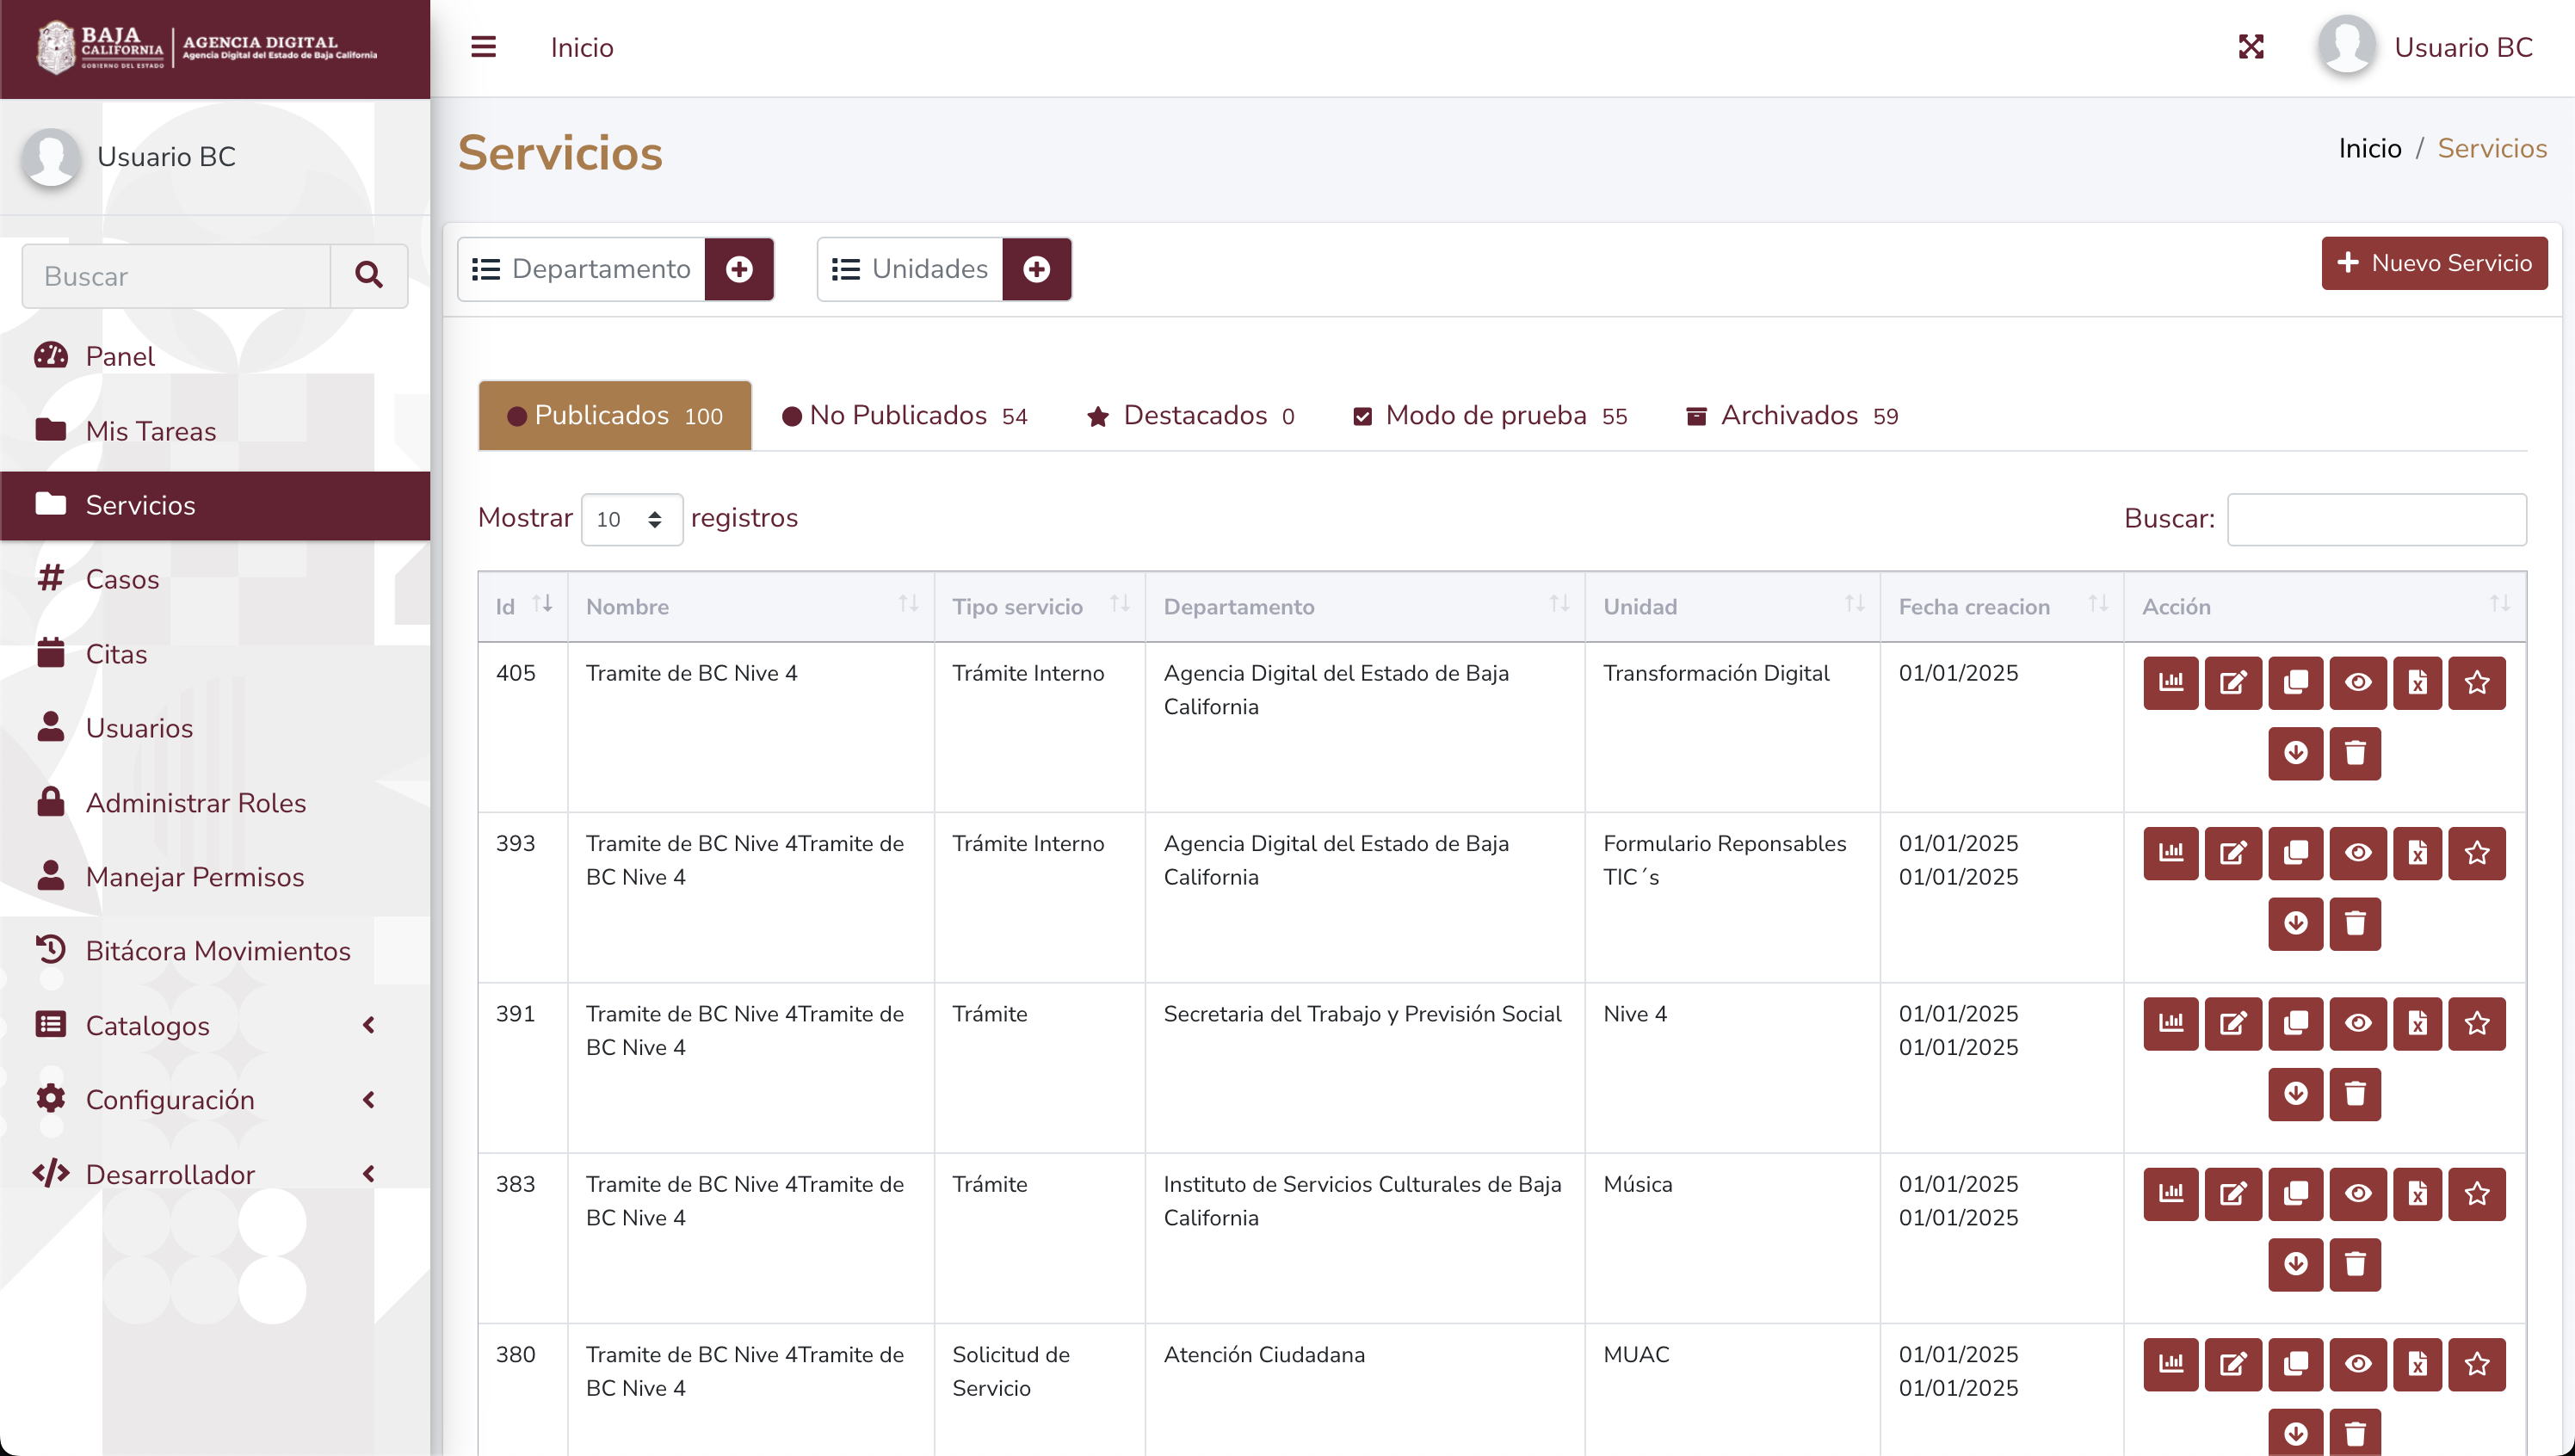Open the Archivados tab
Screen dimensions: 2575x1456
(x=1792, y=416)
